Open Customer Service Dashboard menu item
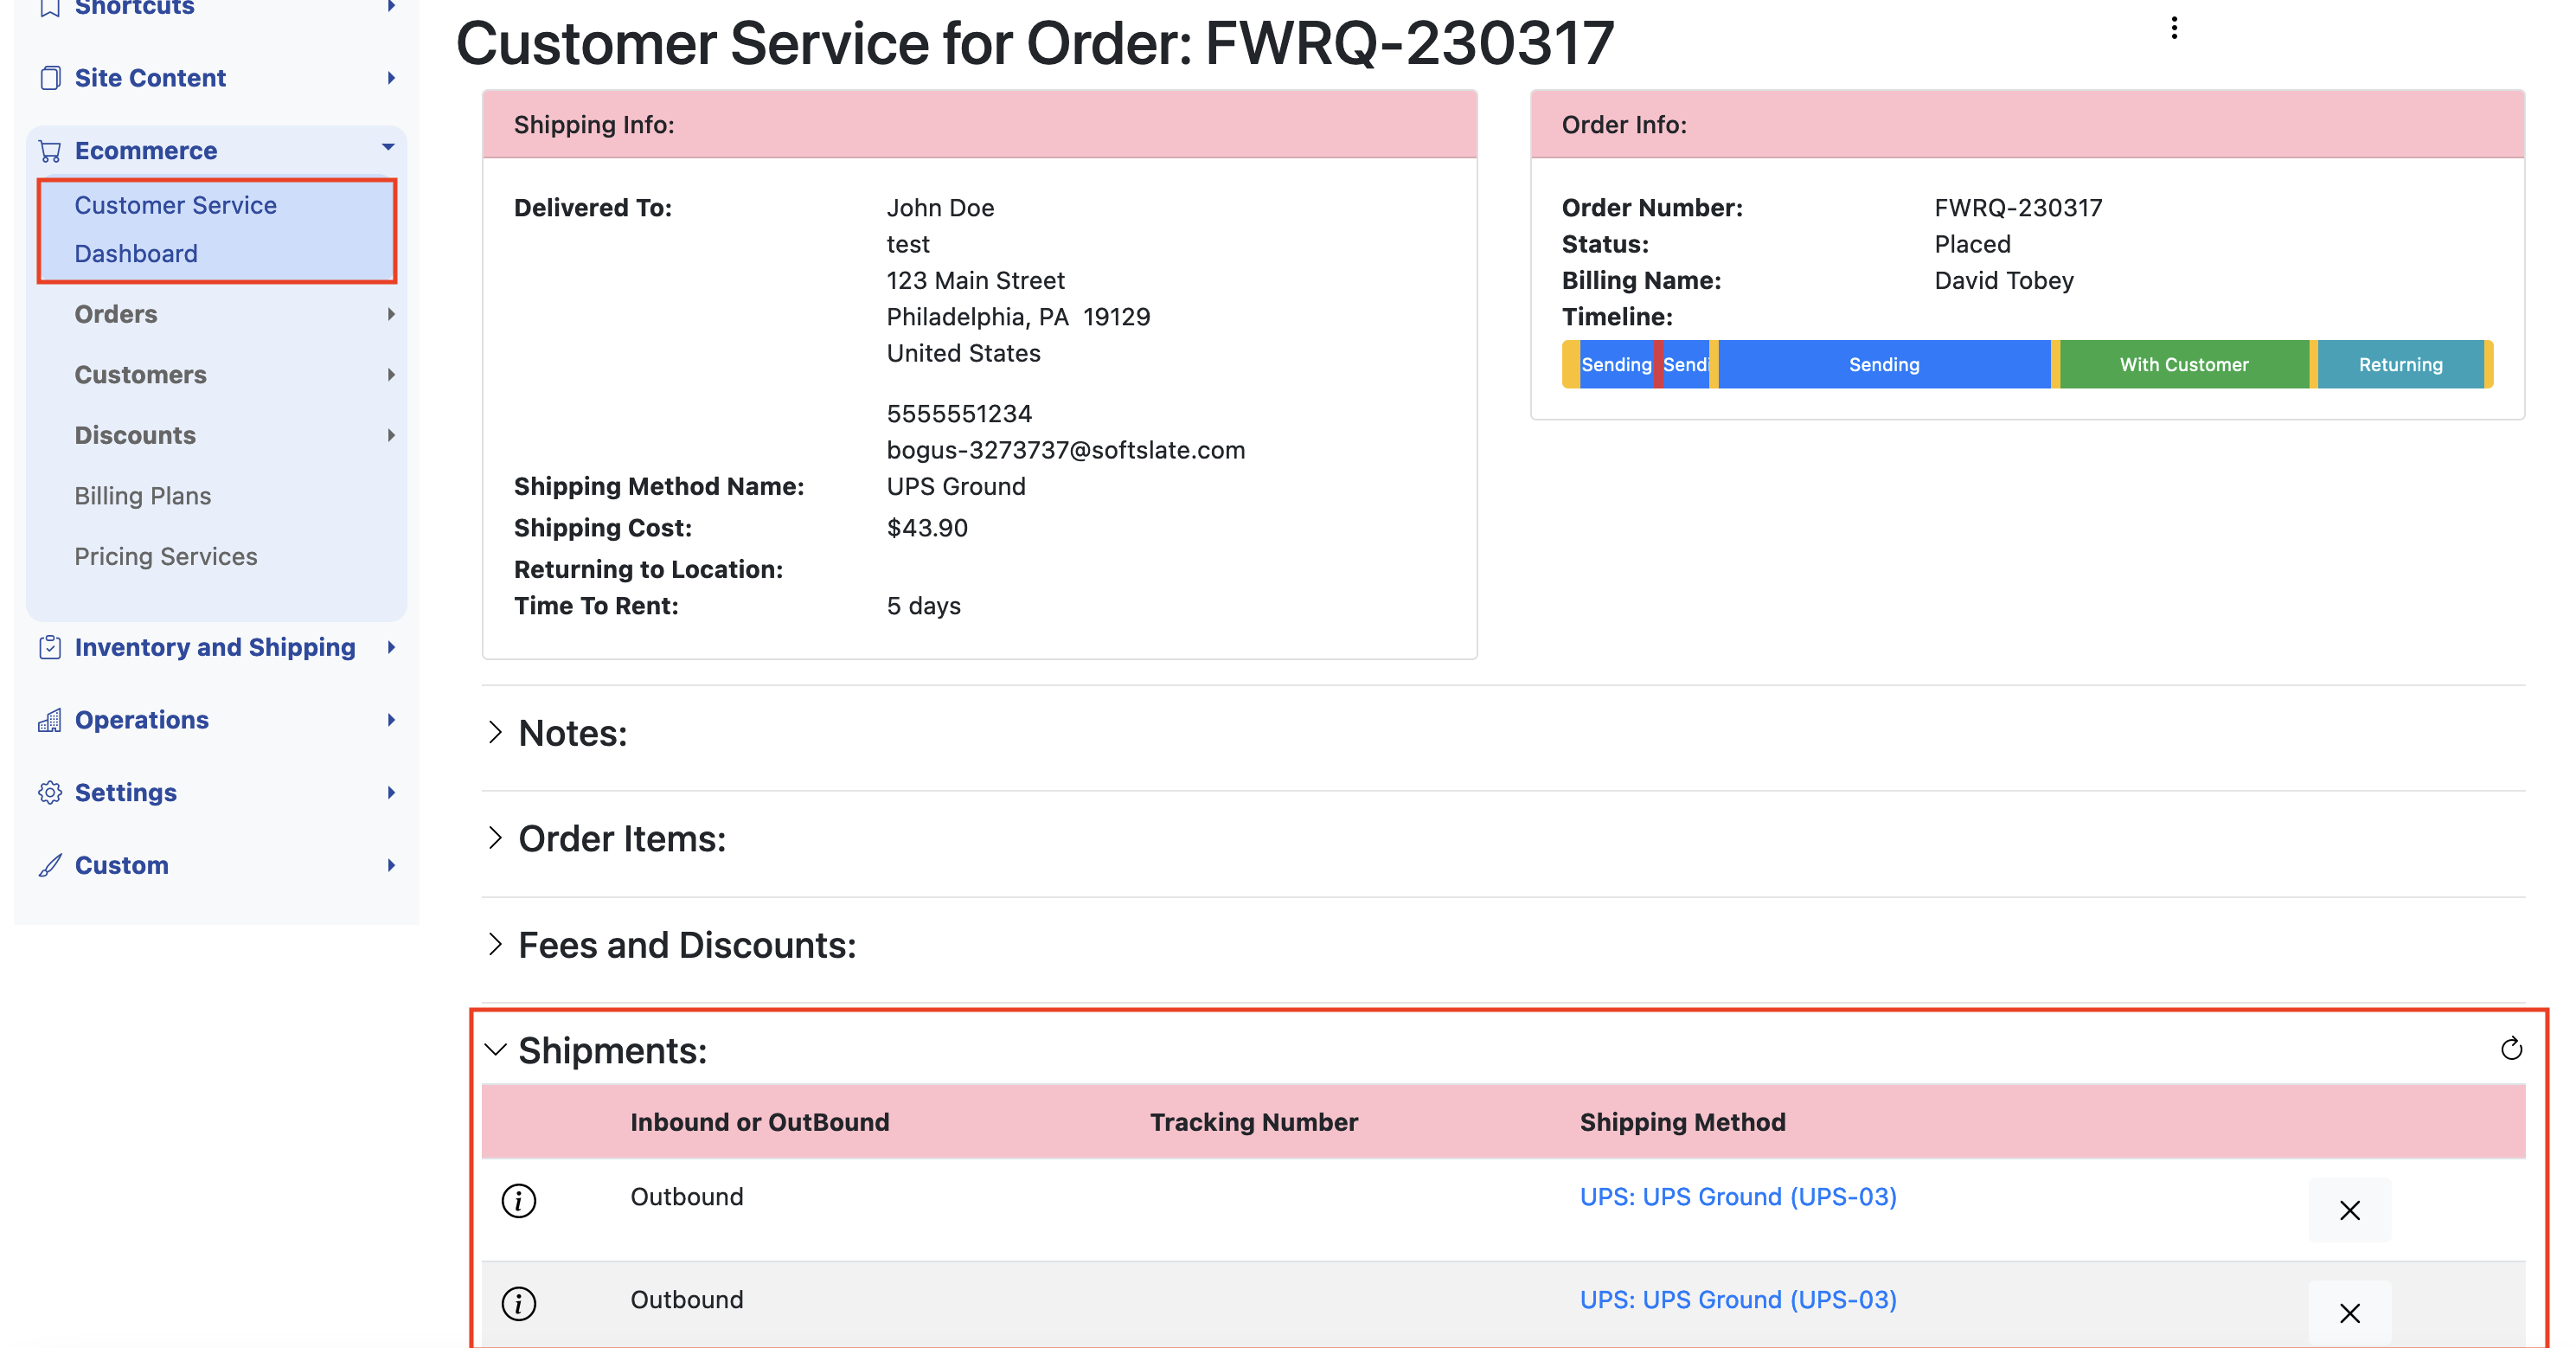The height and width of the screenshot is (1348, 2576). tap(217, 230)
